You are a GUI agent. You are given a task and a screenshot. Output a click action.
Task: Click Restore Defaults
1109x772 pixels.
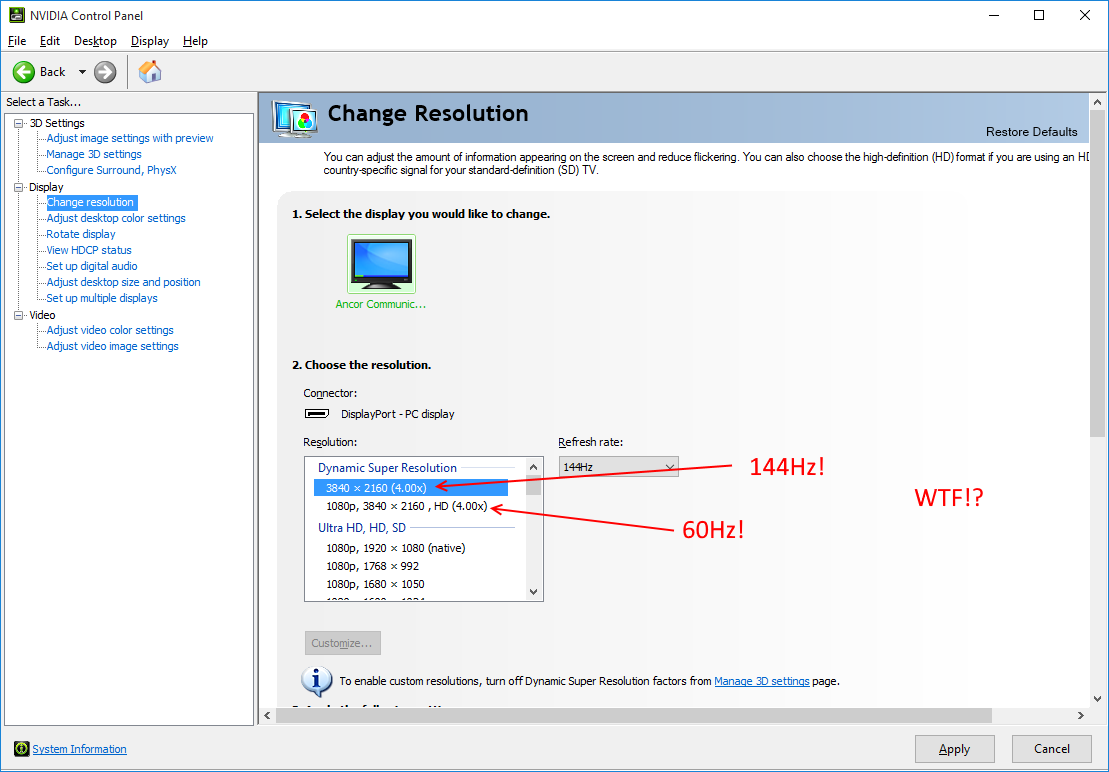1031,132
